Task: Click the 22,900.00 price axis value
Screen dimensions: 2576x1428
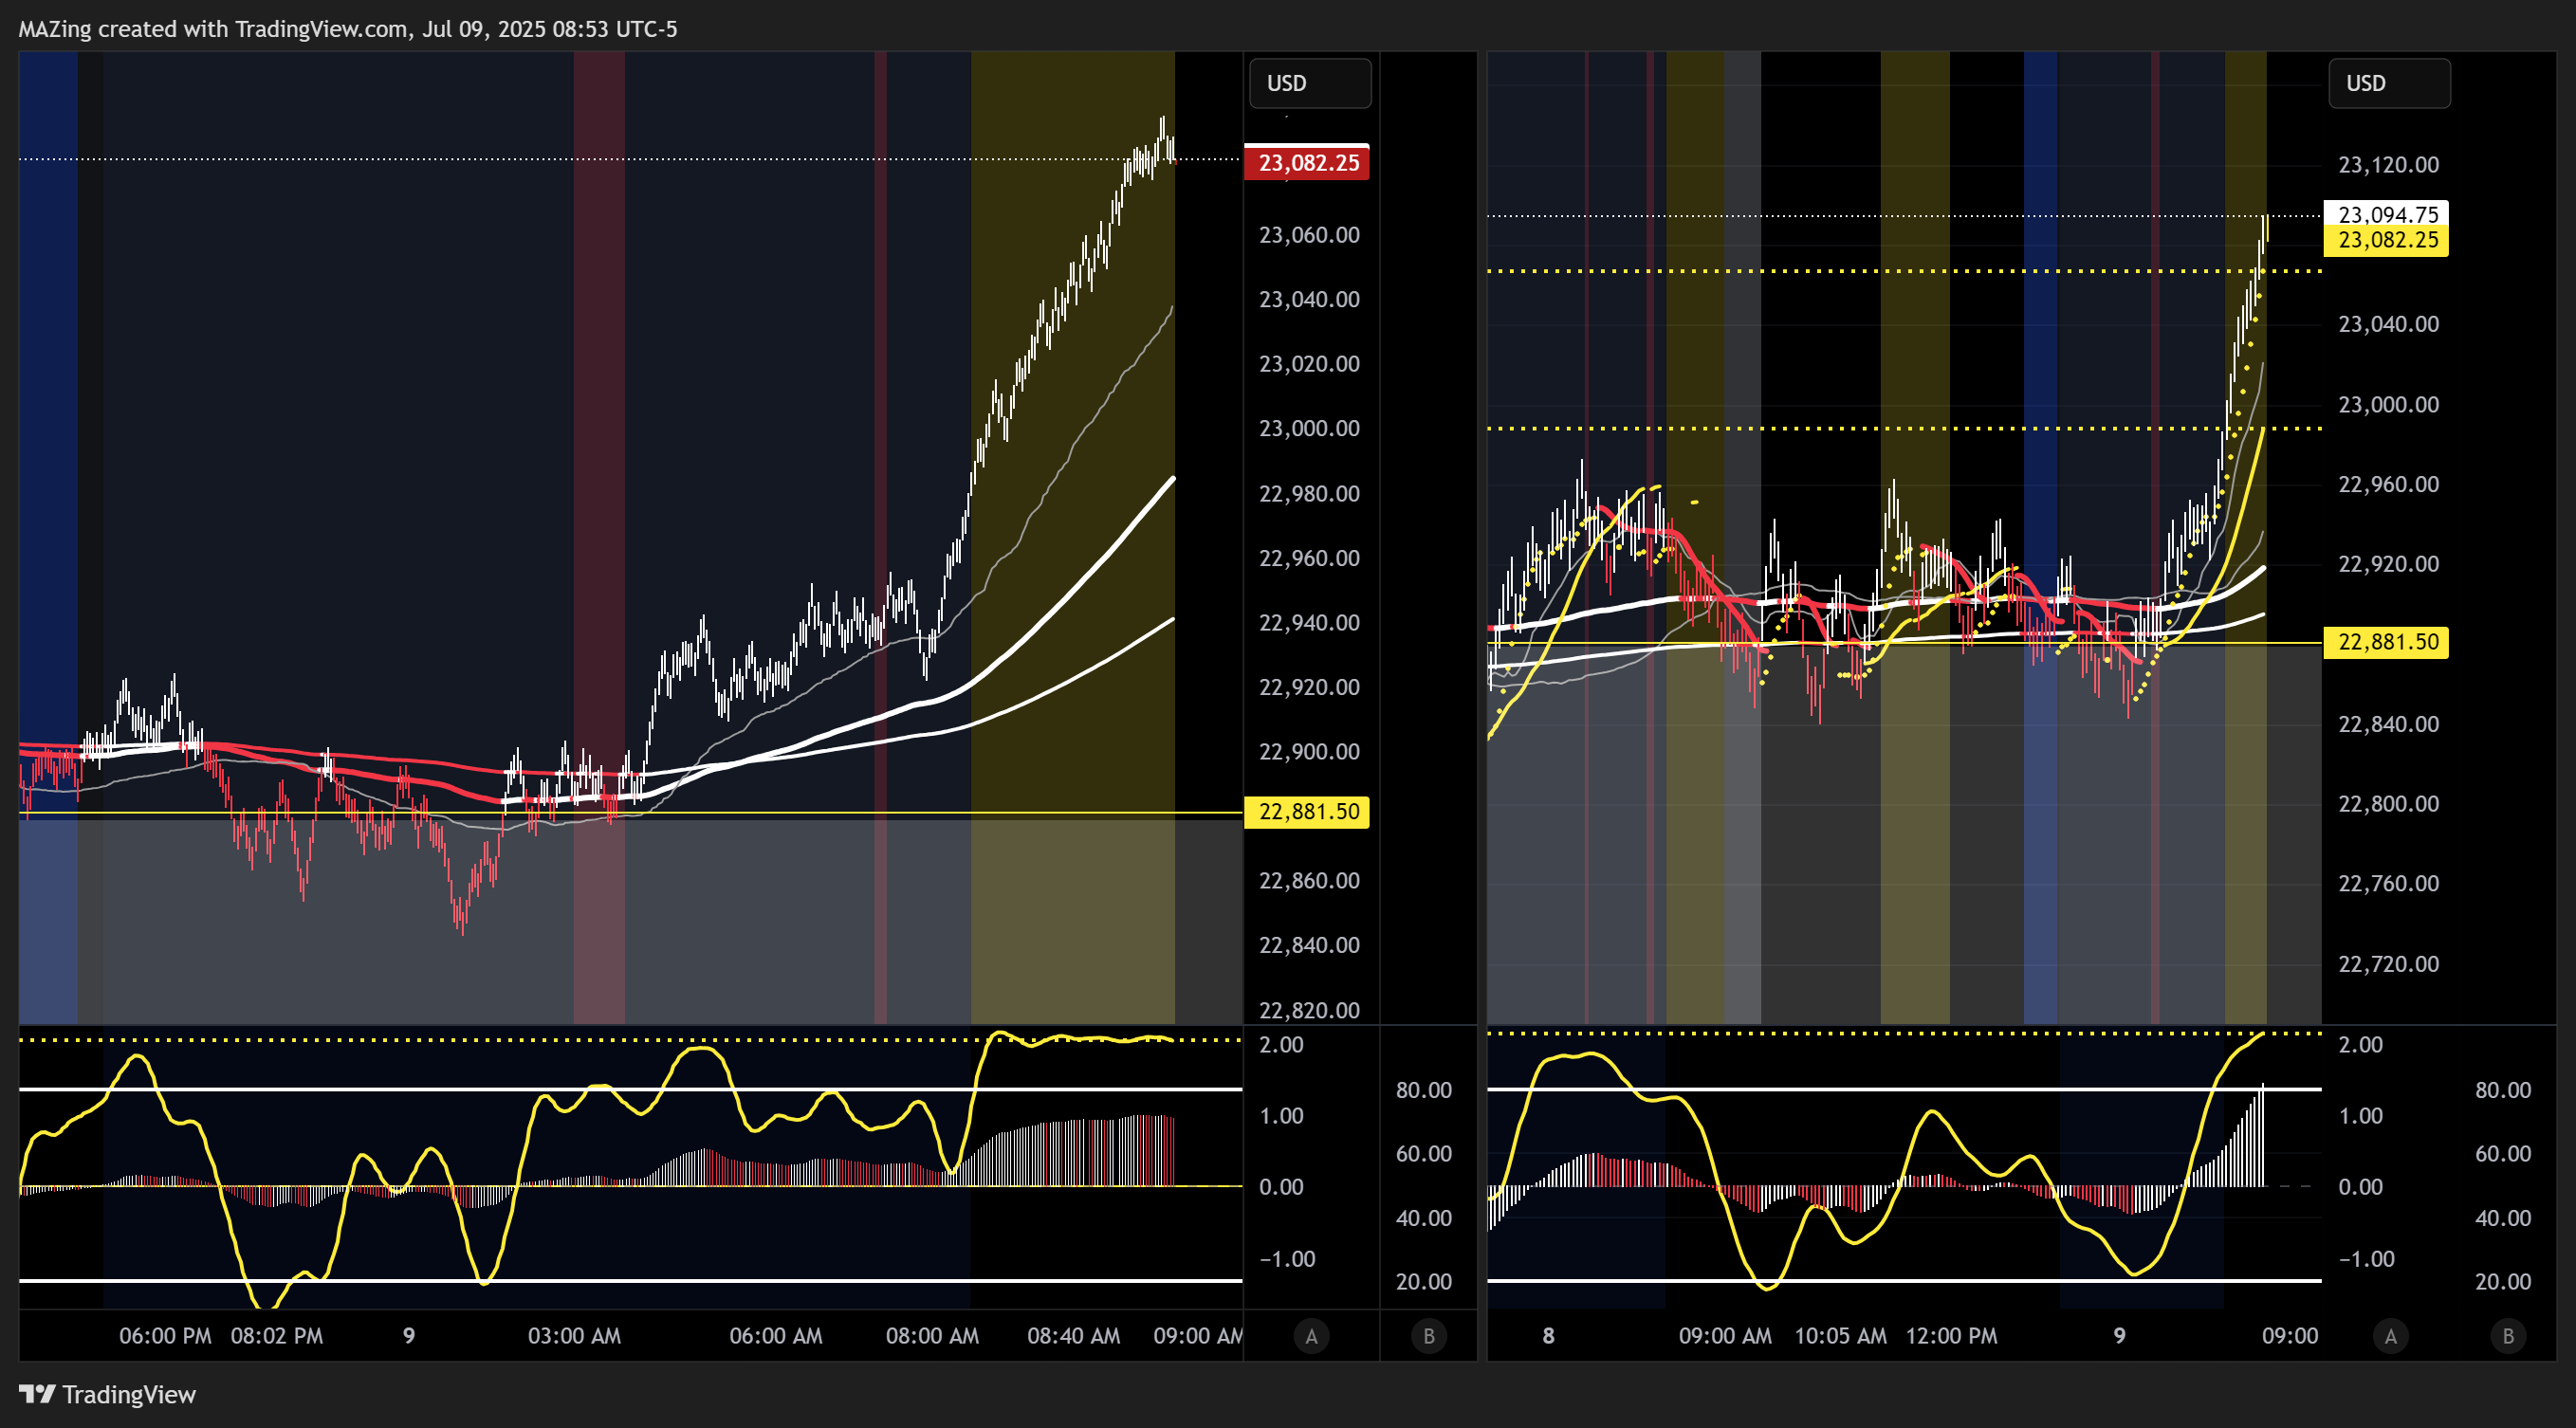Action: [1309, 752]
